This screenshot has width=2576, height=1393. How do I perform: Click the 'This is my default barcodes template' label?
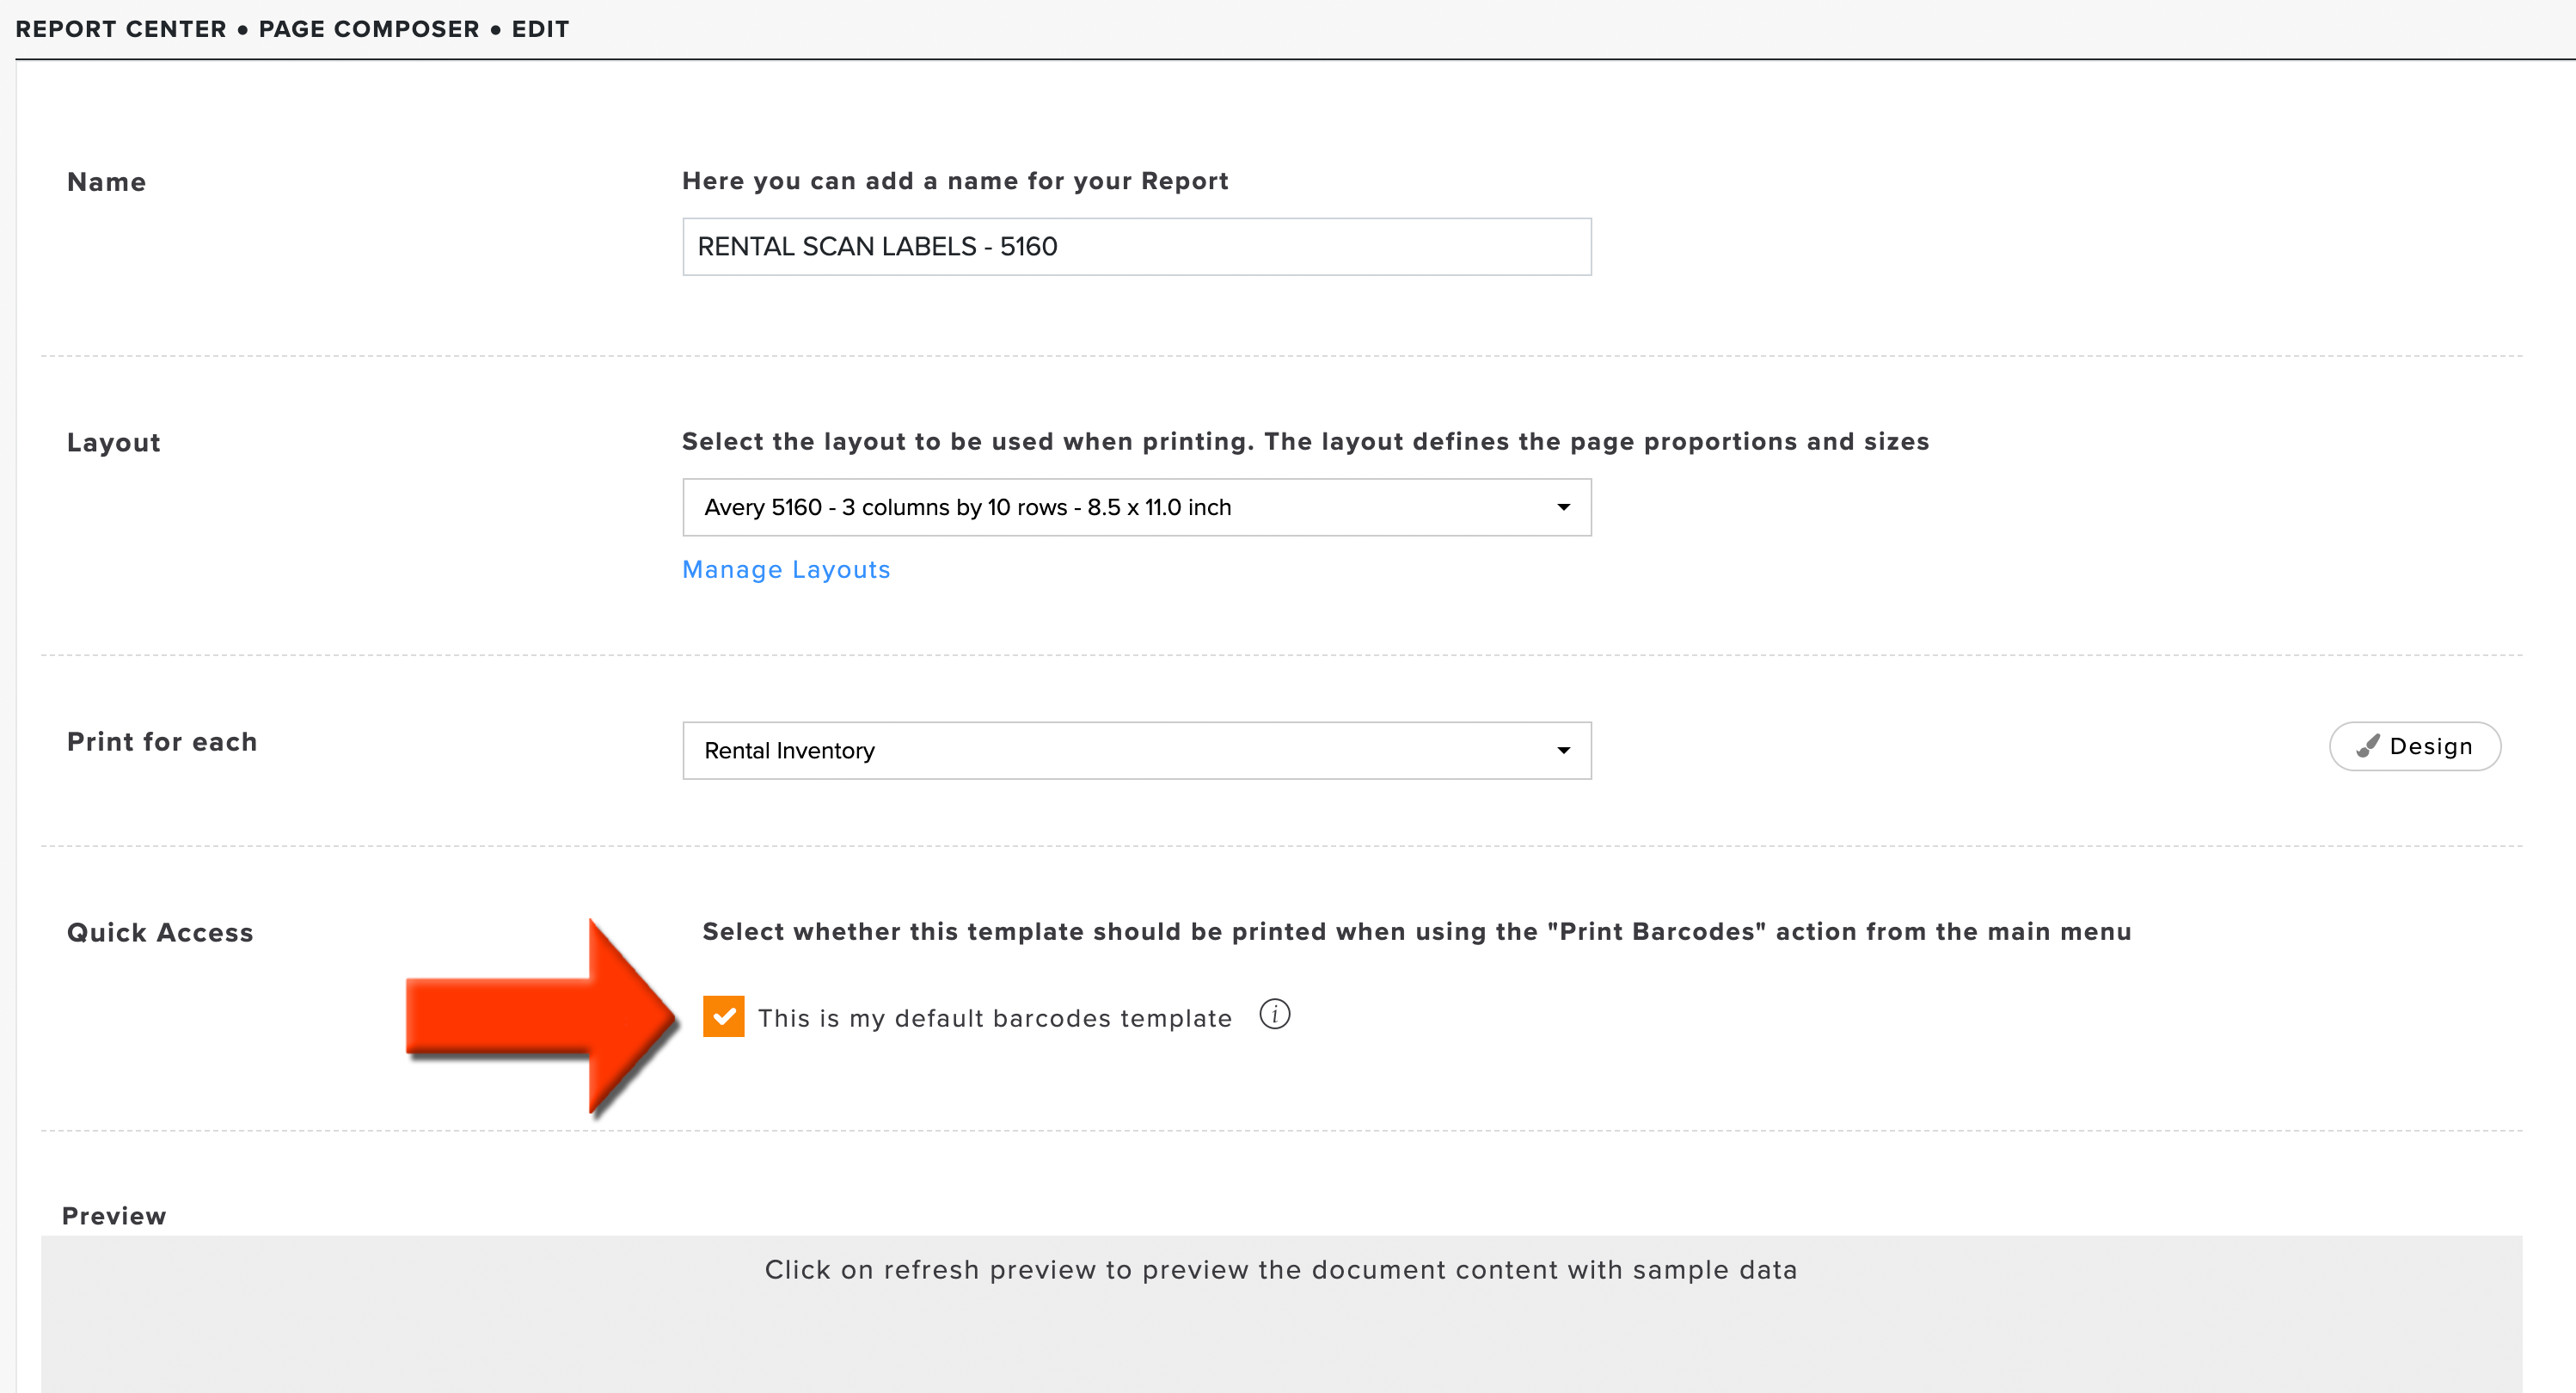(995, 1018)
